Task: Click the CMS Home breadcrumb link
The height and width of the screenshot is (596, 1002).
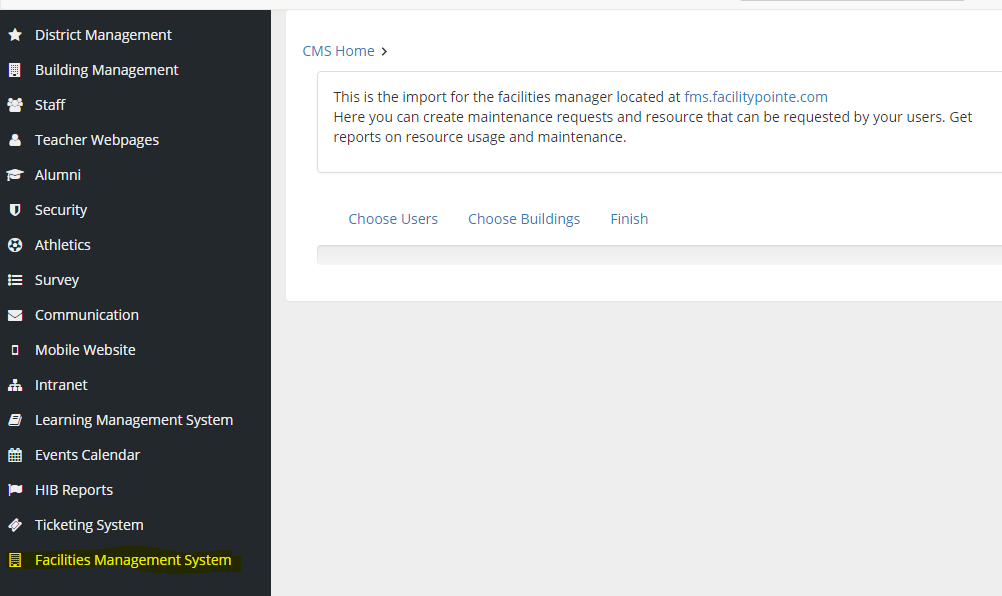Action: pos(339,51)
